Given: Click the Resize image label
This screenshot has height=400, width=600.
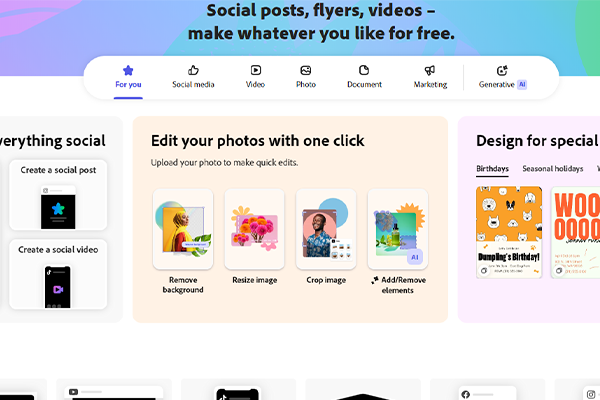Looking at the screenshot, I should 254,280.
